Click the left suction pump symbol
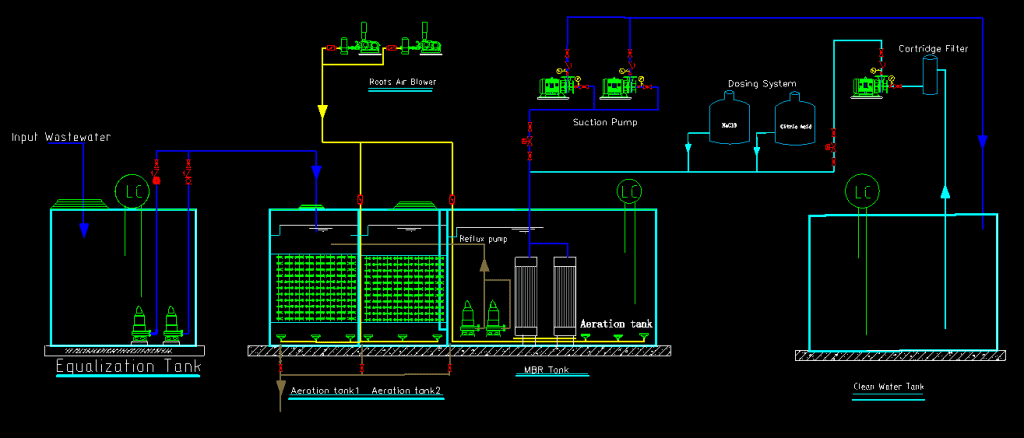The width and height of the screenshot is (1024, 438). [552, 88]
